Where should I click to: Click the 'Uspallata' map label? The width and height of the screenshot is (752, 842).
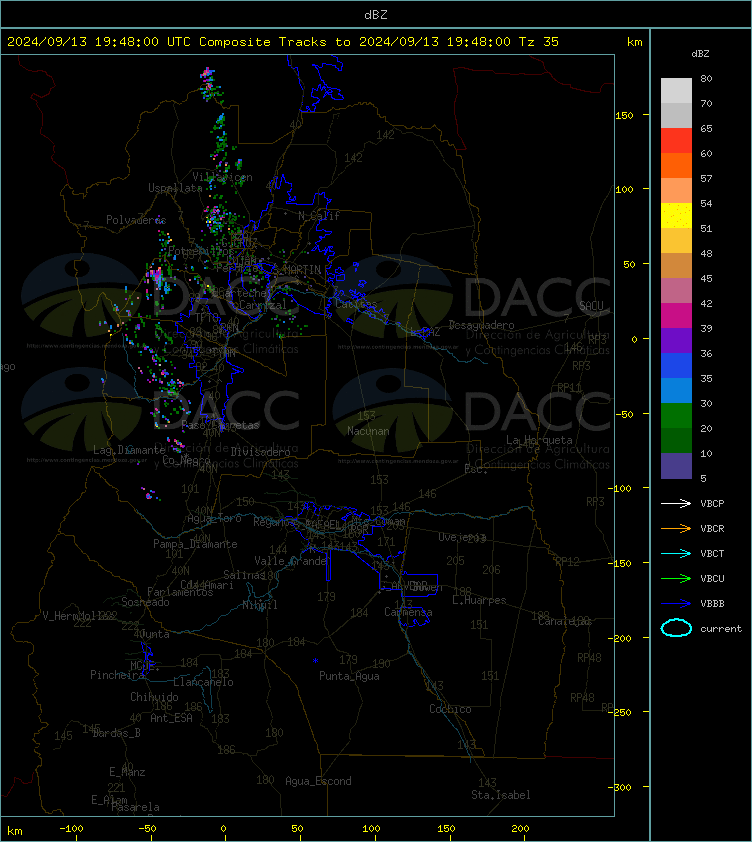pyautogui.click(x=175, y=188)
